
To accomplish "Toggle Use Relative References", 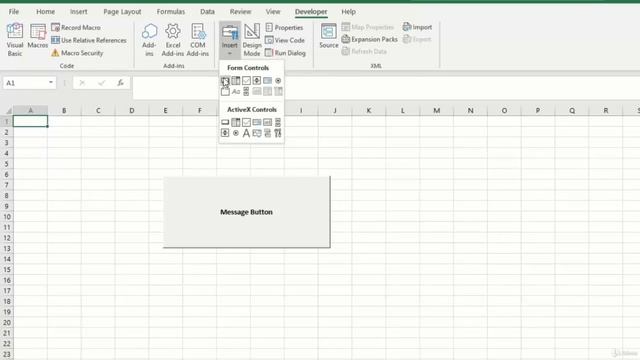I will [89, 40].
